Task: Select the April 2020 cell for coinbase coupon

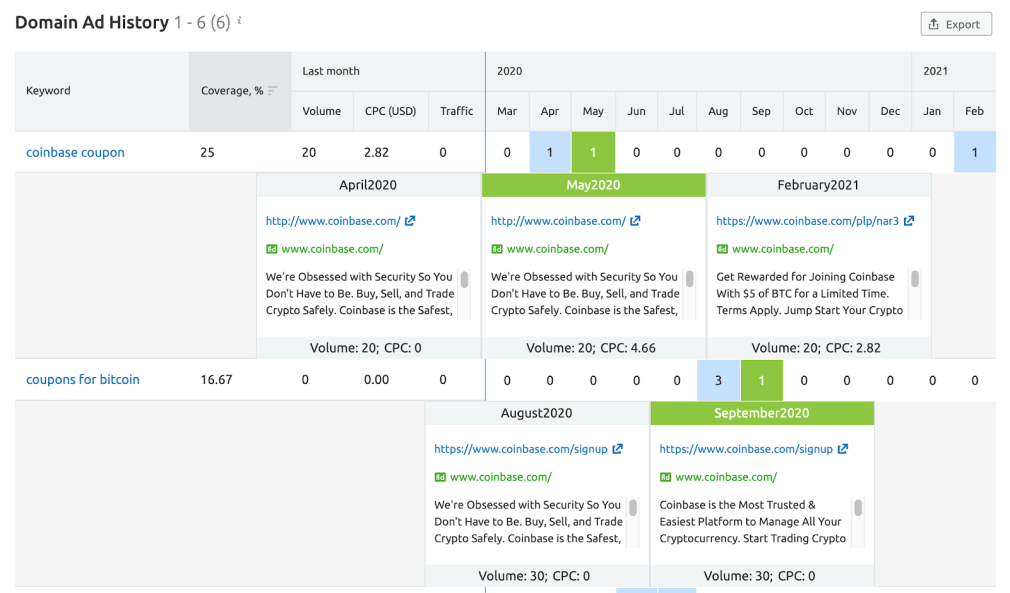Action: tap(550, 152)
